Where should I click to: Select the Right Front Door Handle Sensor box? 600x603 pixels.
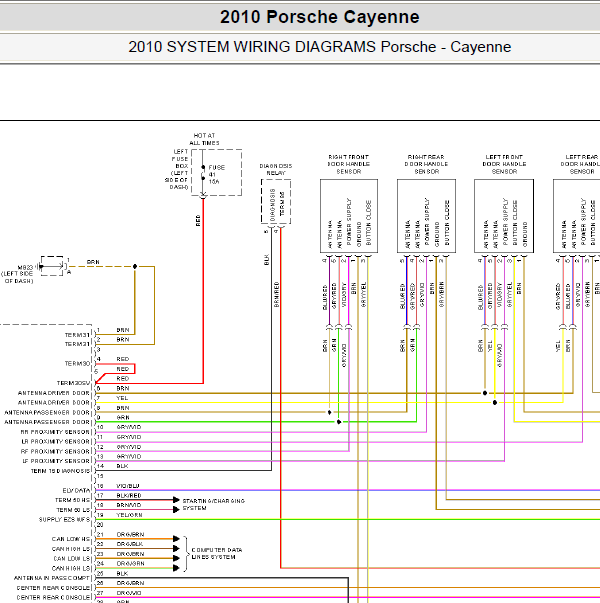tap(349, 216)
